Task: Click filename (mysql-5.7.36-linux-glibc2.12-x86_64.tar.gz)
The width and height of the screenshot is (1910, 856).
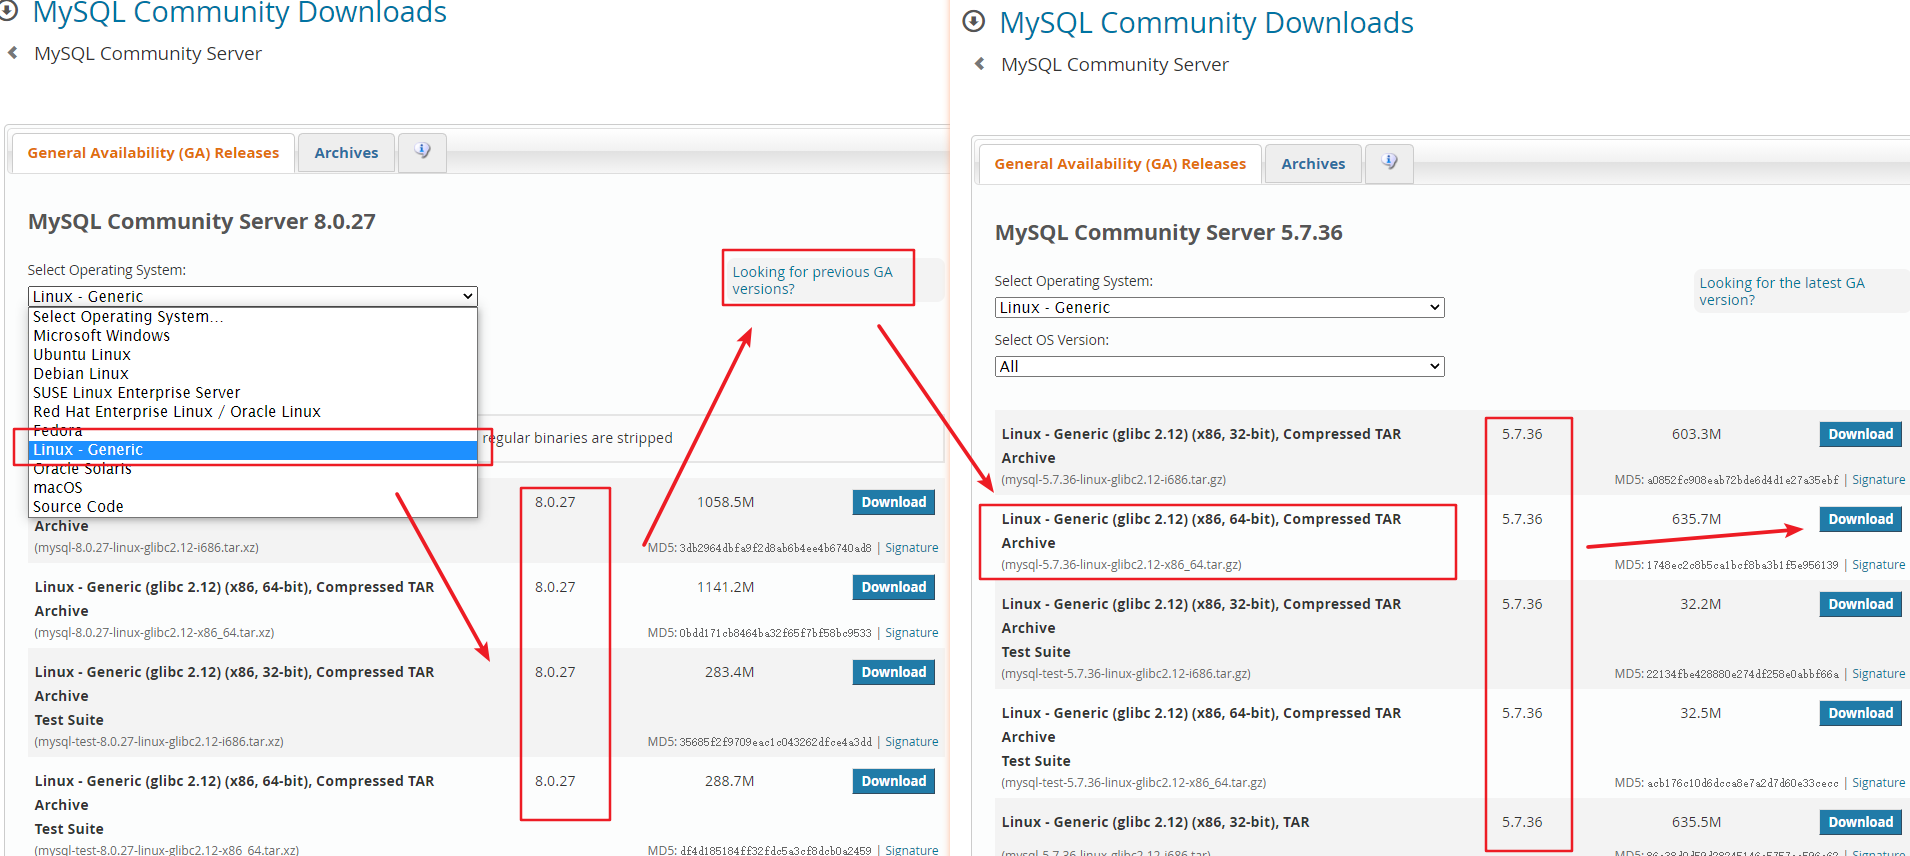Action: coord(1121,565)
